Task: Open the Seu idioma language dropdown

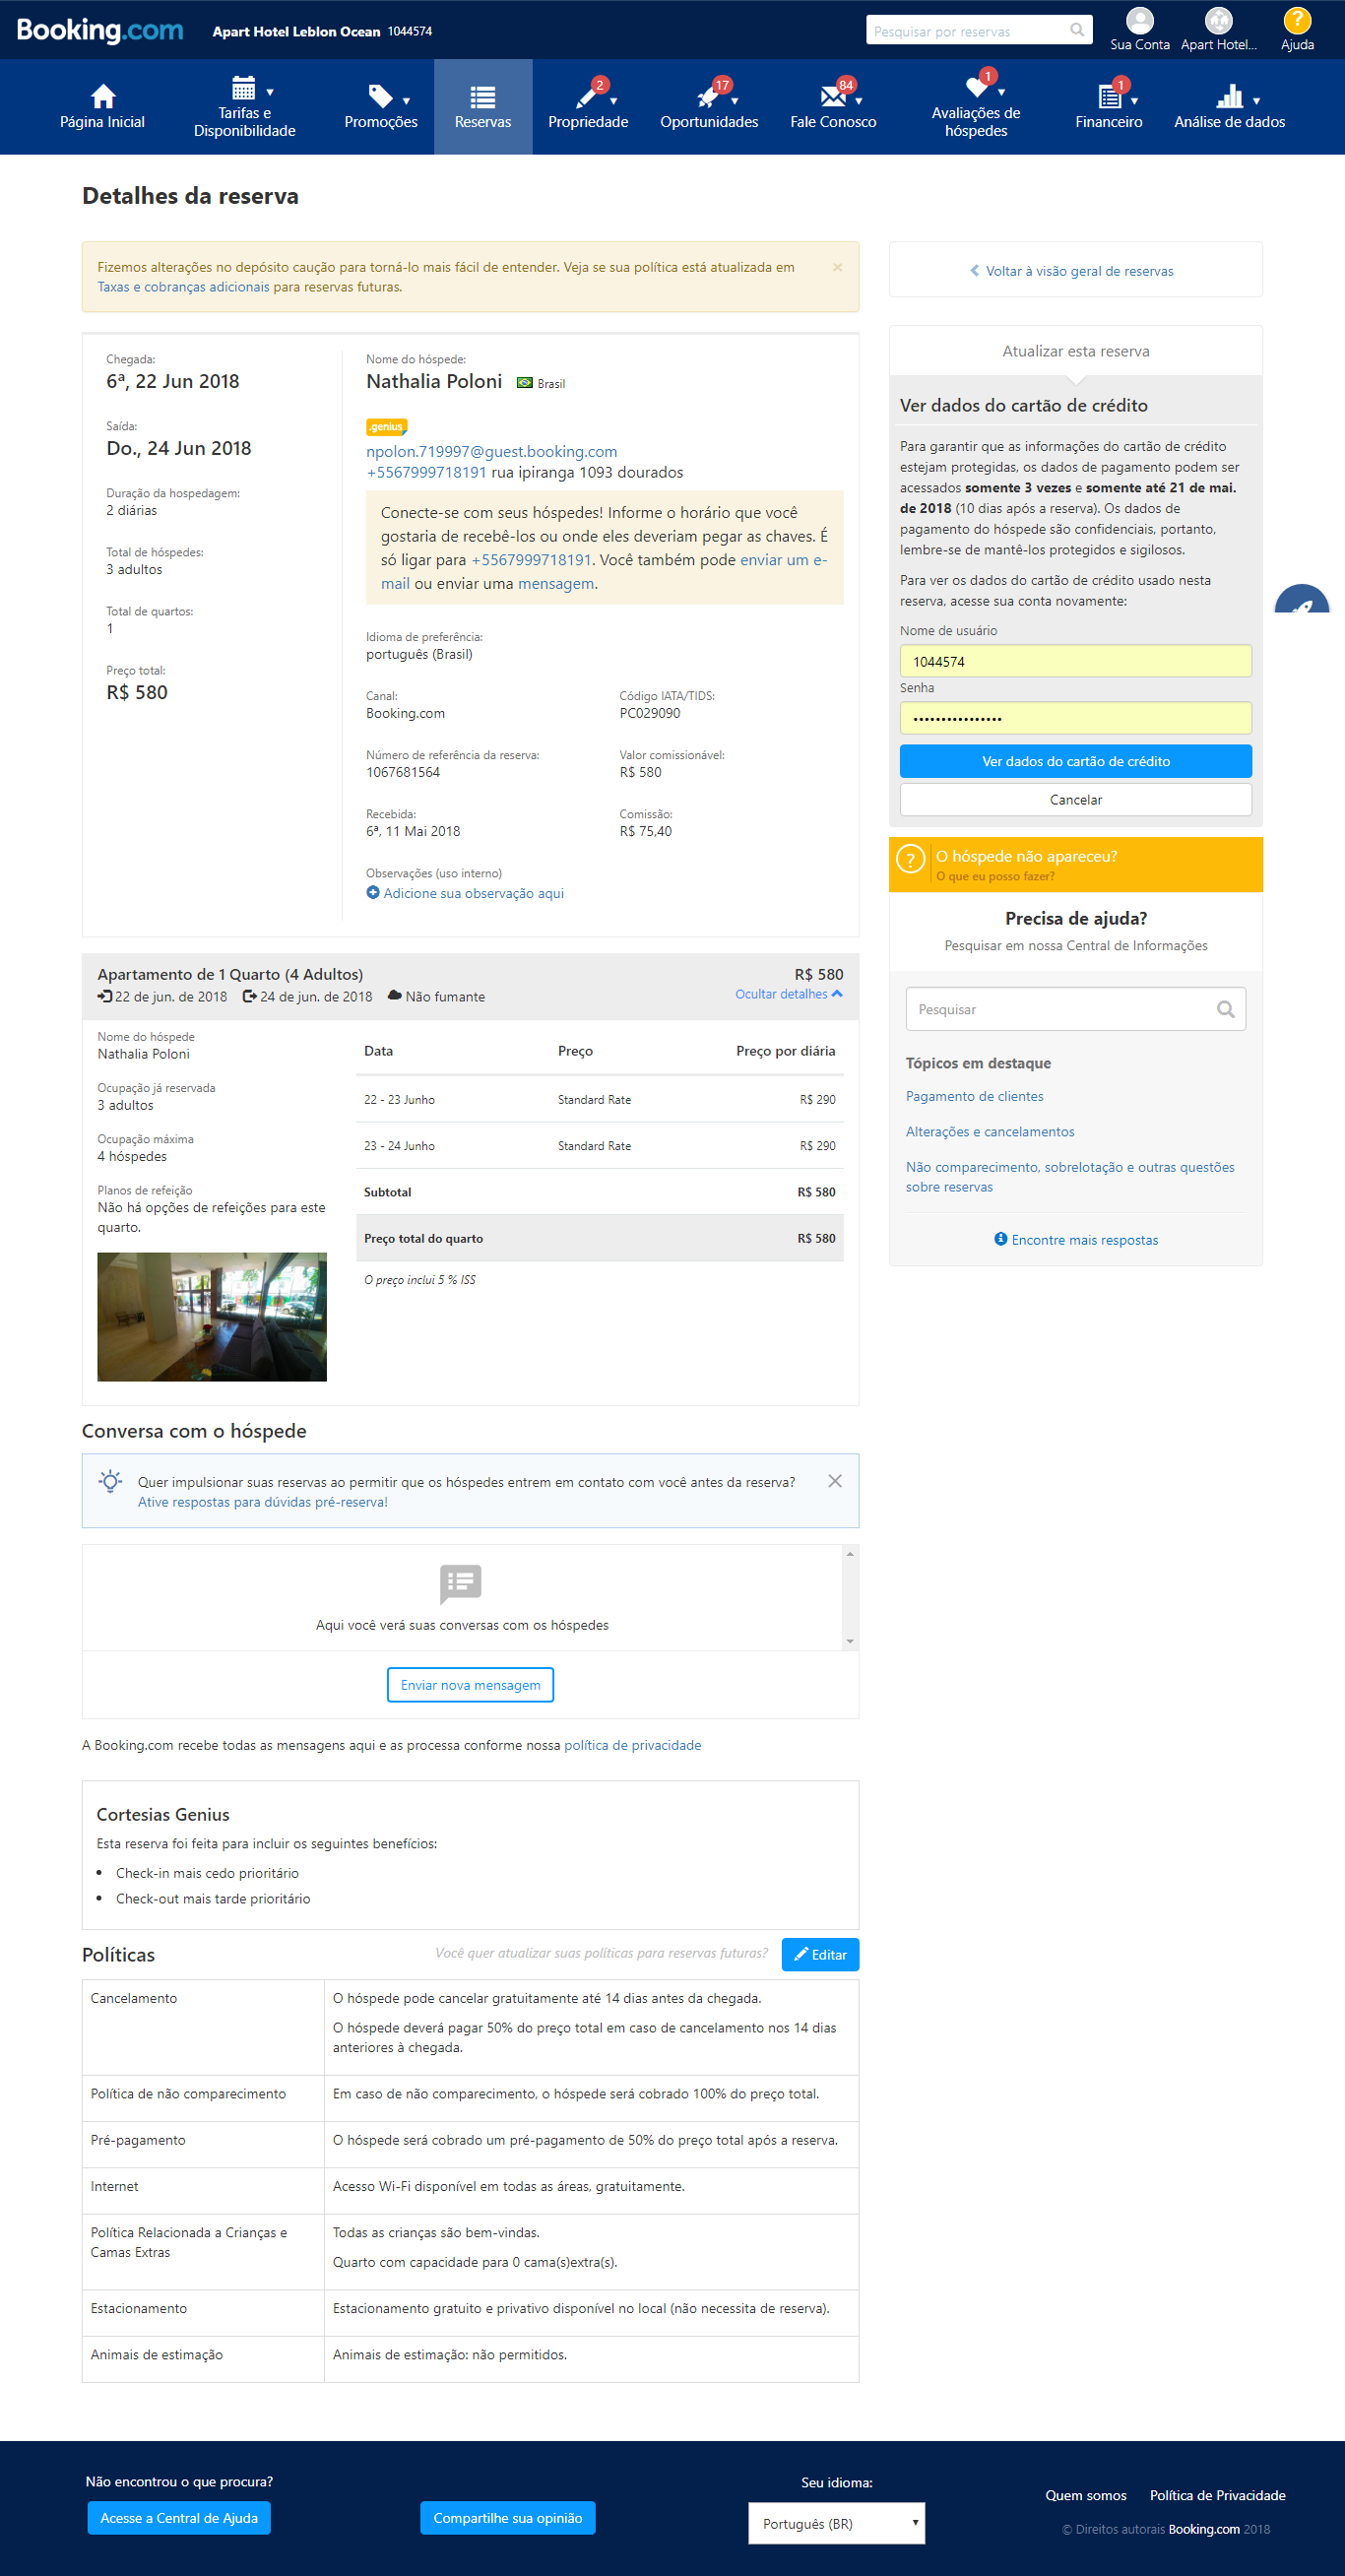Action: 836,2523
